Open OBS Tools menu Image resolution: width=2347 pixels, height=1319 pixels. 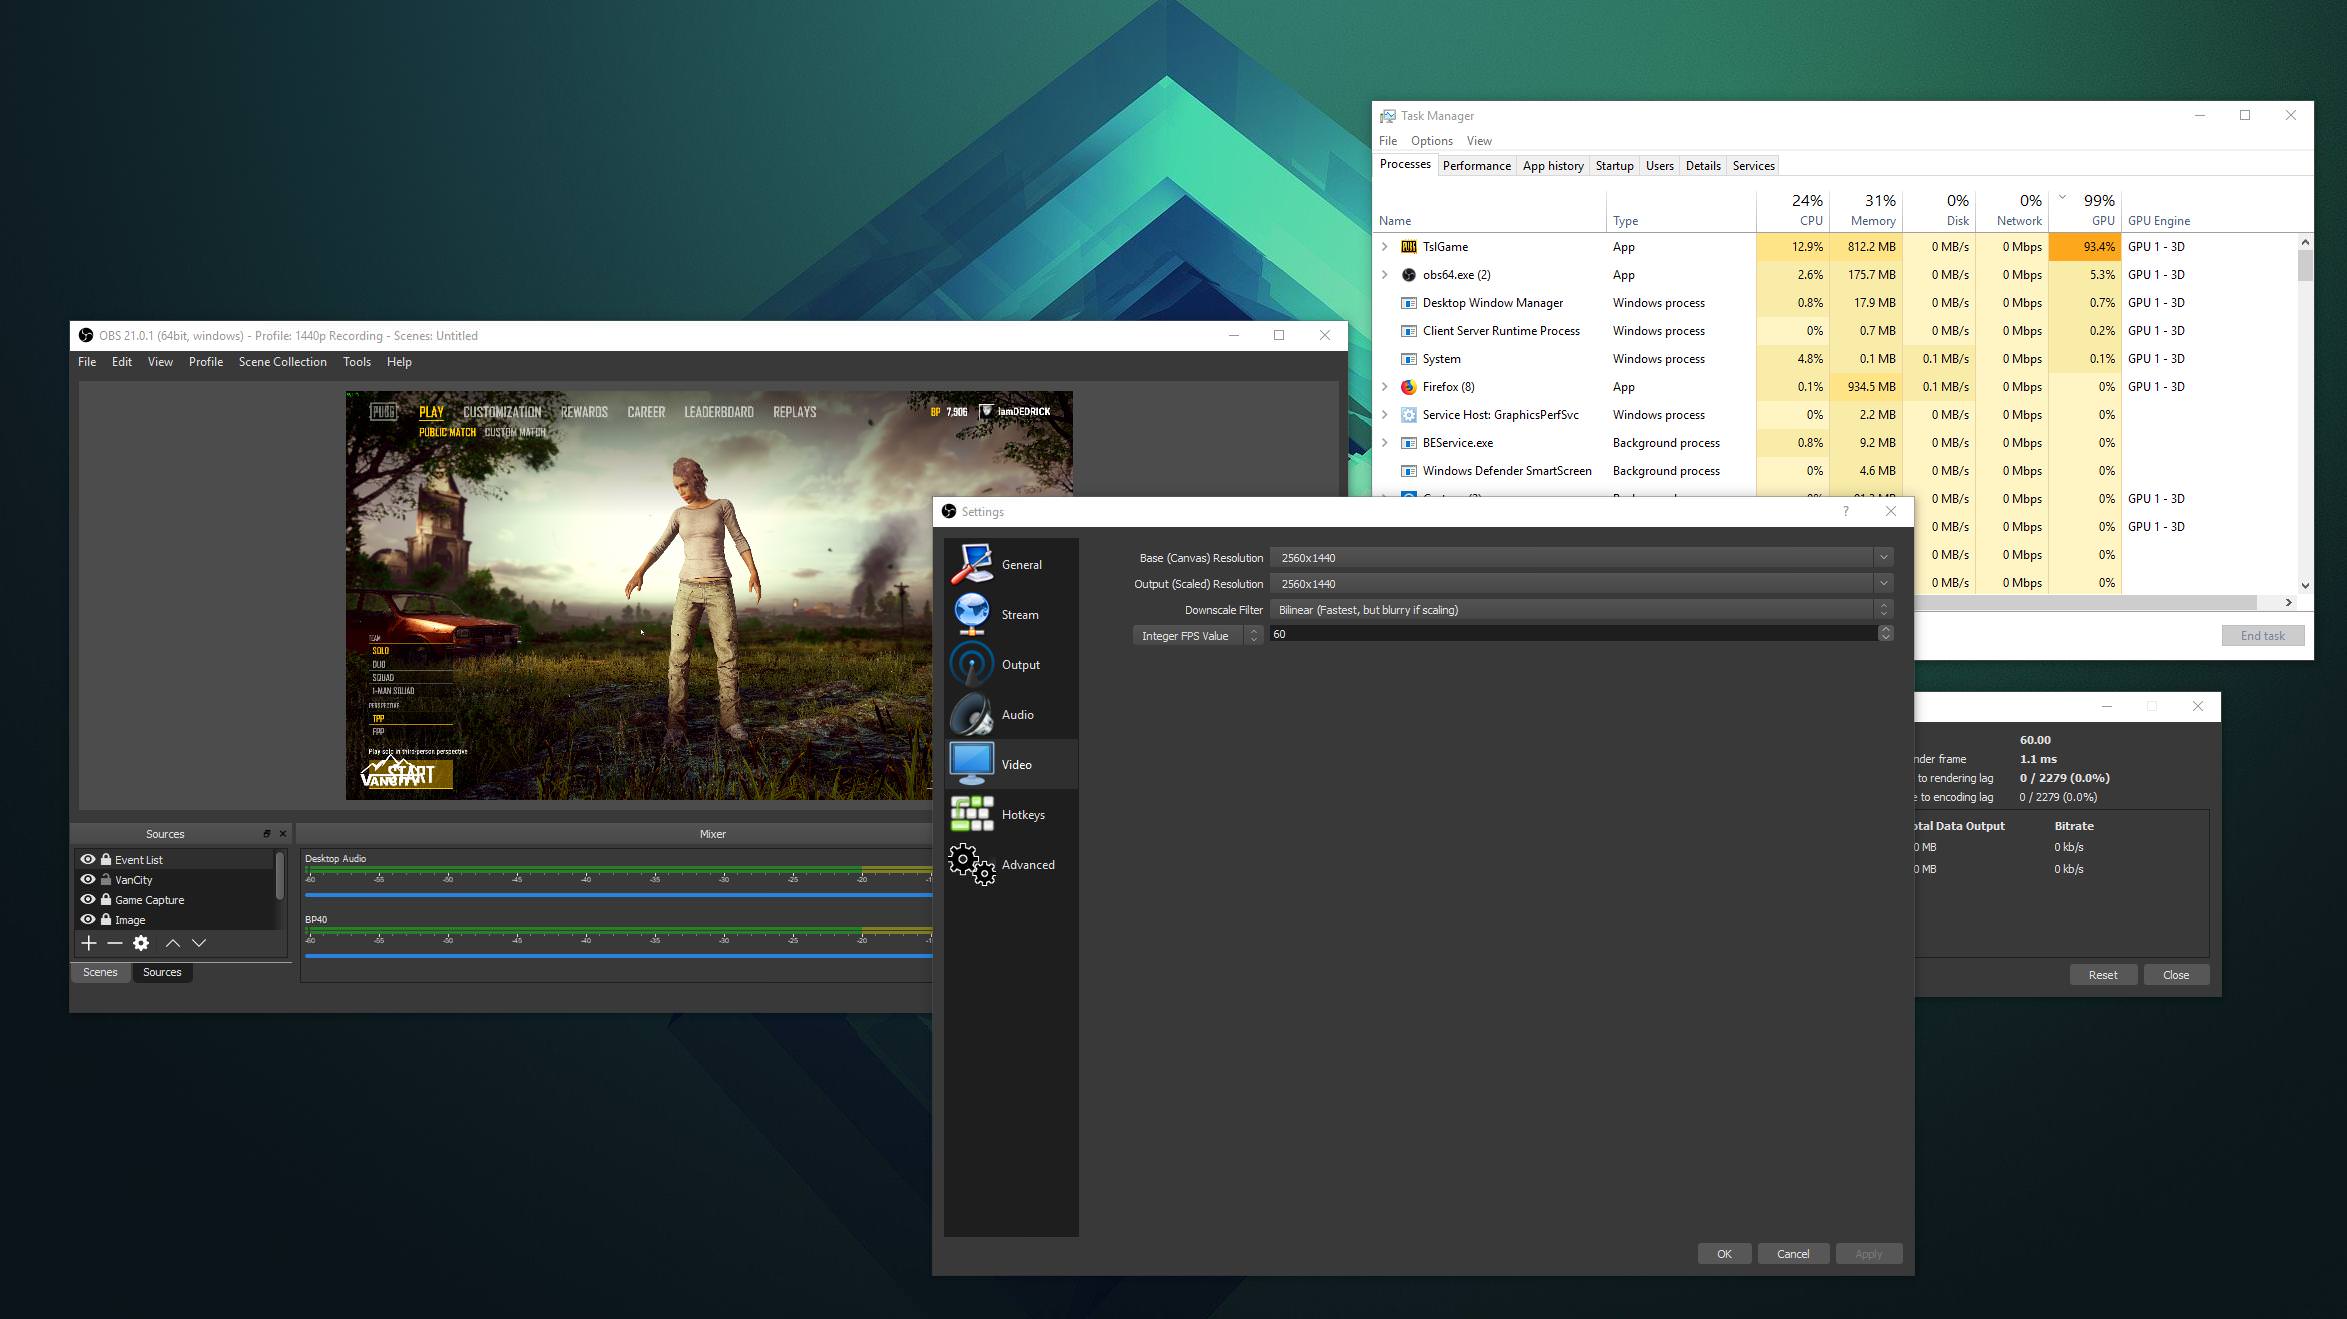(x=357, y=361)
